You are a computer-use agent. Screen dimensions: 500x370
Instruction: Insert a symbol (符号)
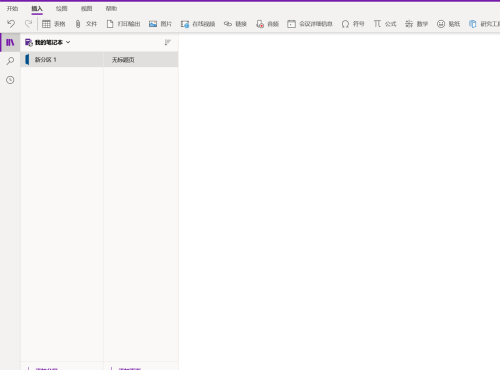353,24
